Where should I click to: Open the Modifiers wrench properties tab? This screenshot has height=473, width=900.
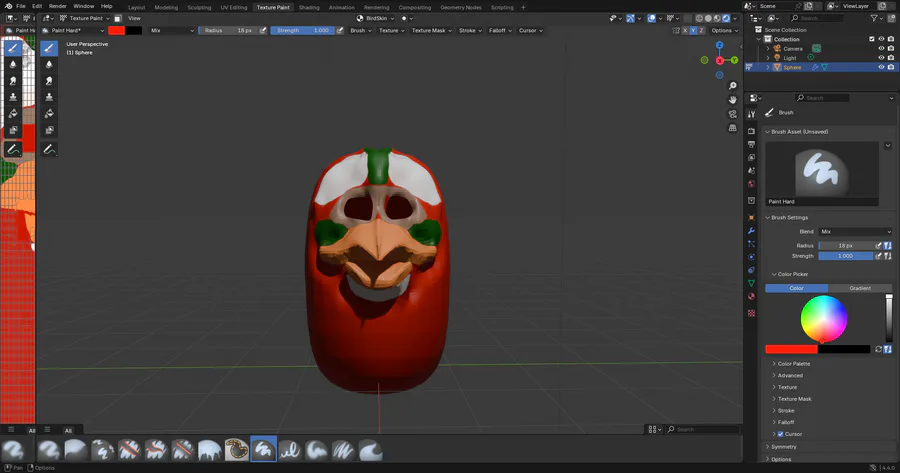[x=751, y=231]
